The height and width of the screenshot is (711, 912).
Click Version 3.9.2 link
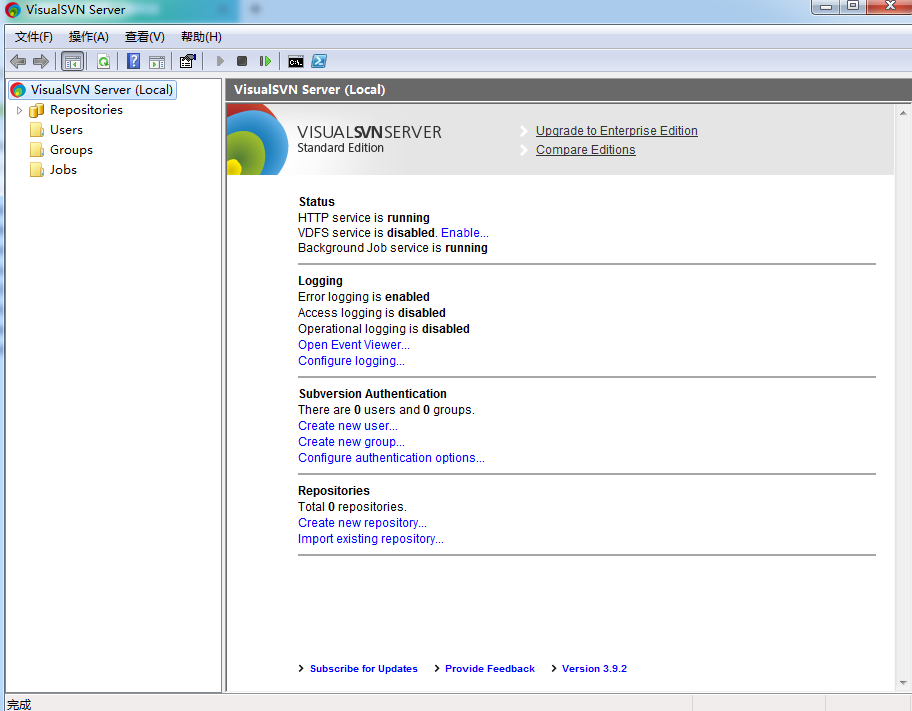coord(594,669)
